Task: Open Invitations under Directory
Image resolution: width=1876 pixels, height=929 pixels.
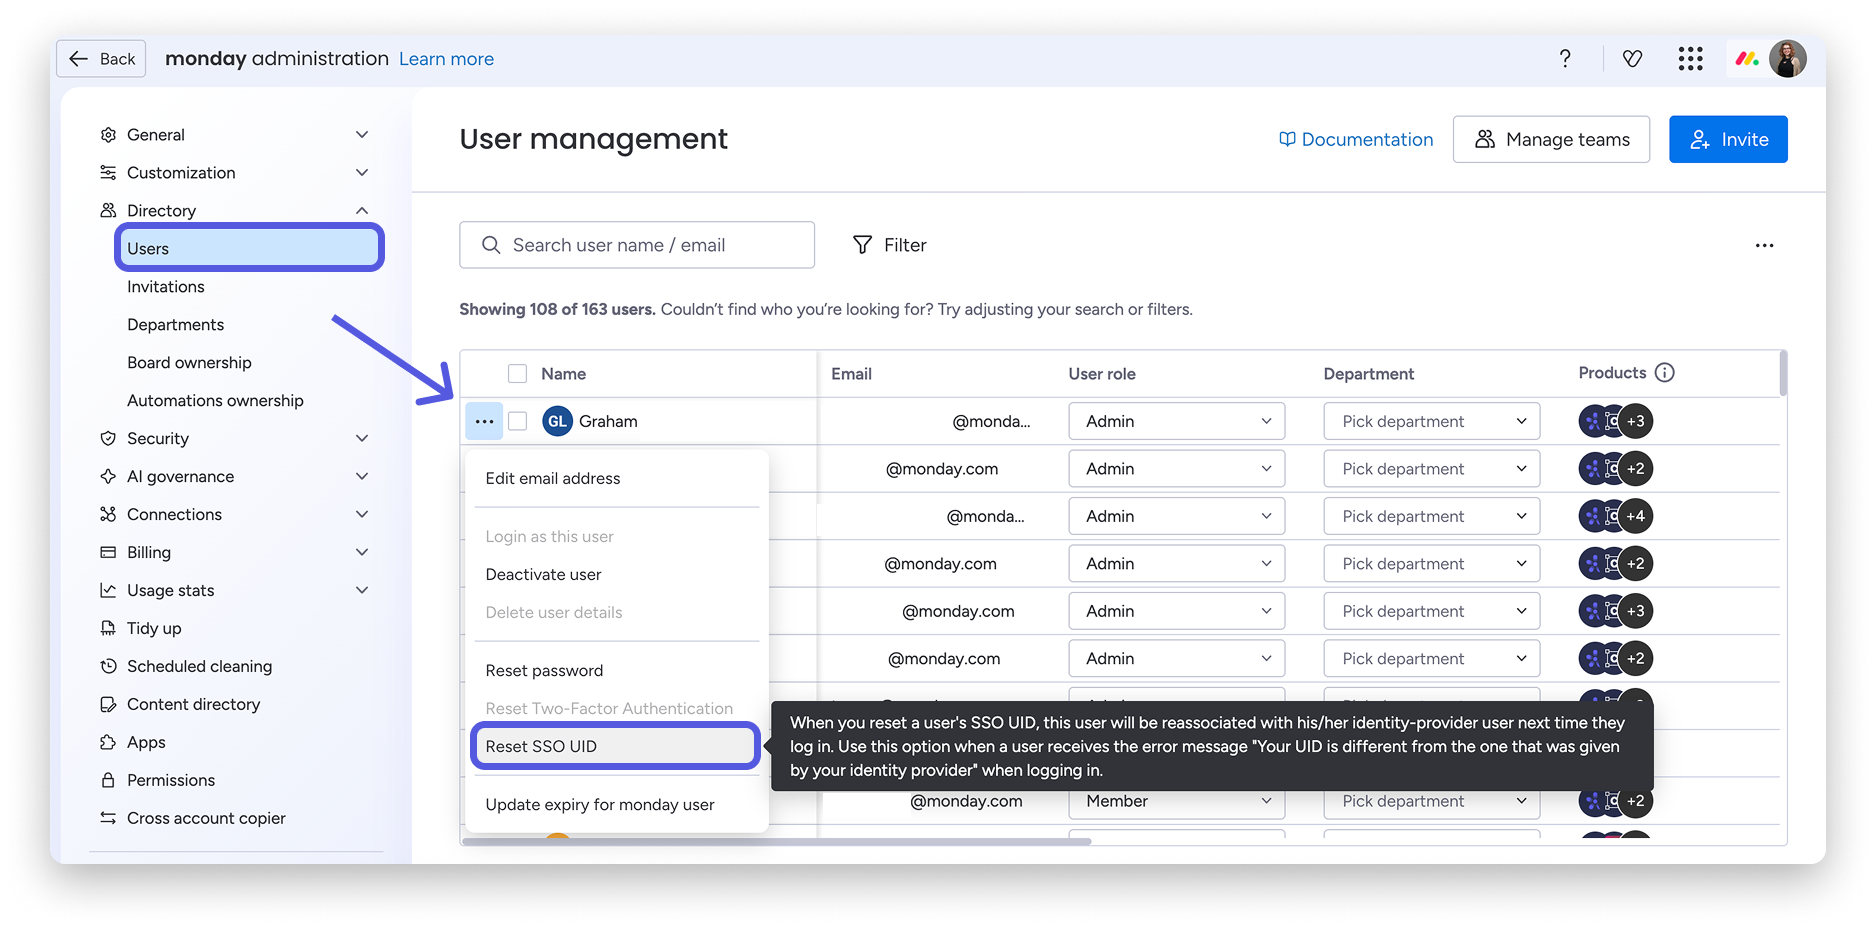Action: [x=166, y=287]
